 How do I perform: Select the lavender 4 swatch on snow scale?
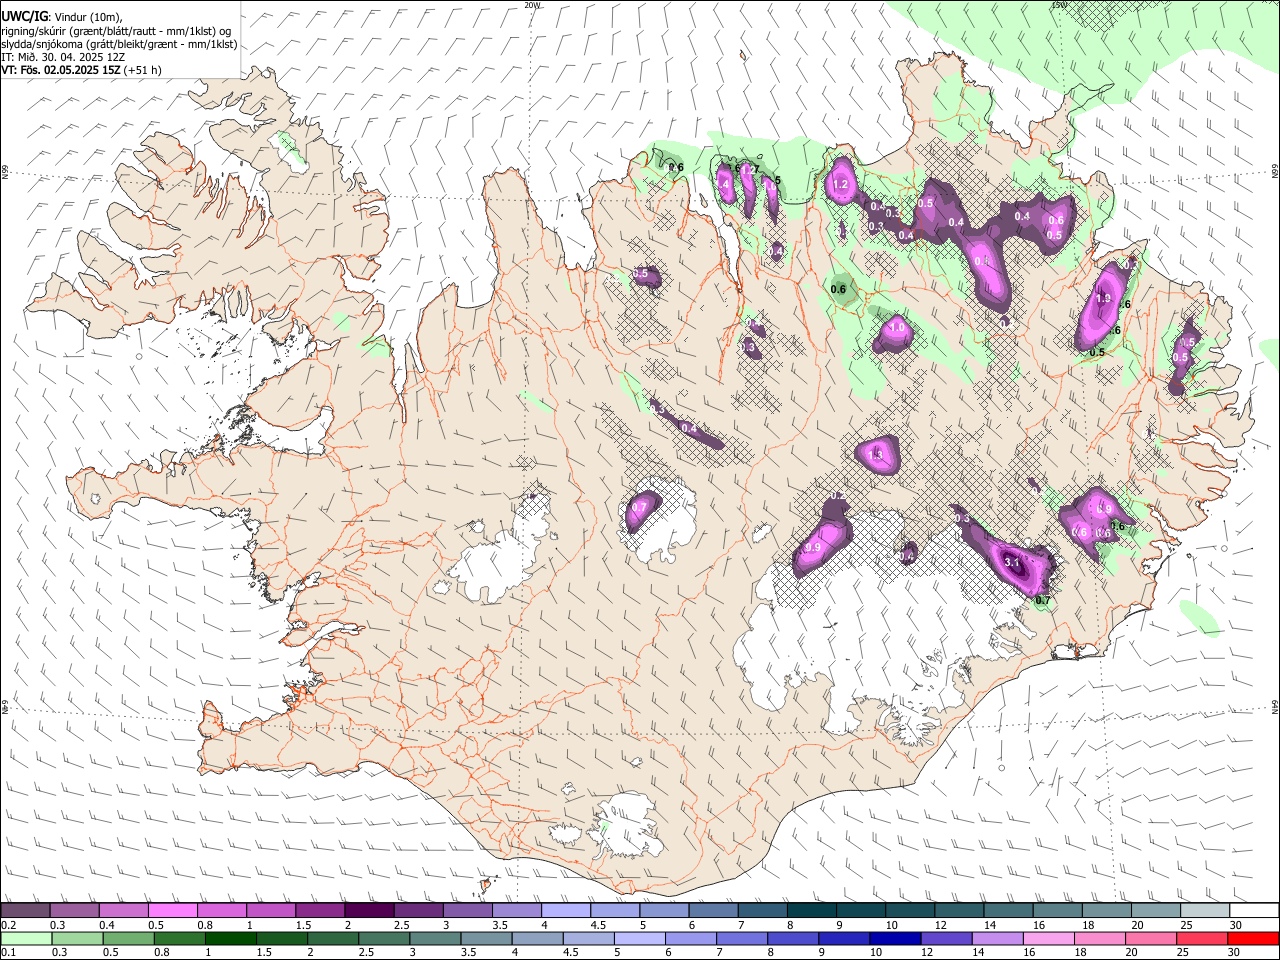566,910
